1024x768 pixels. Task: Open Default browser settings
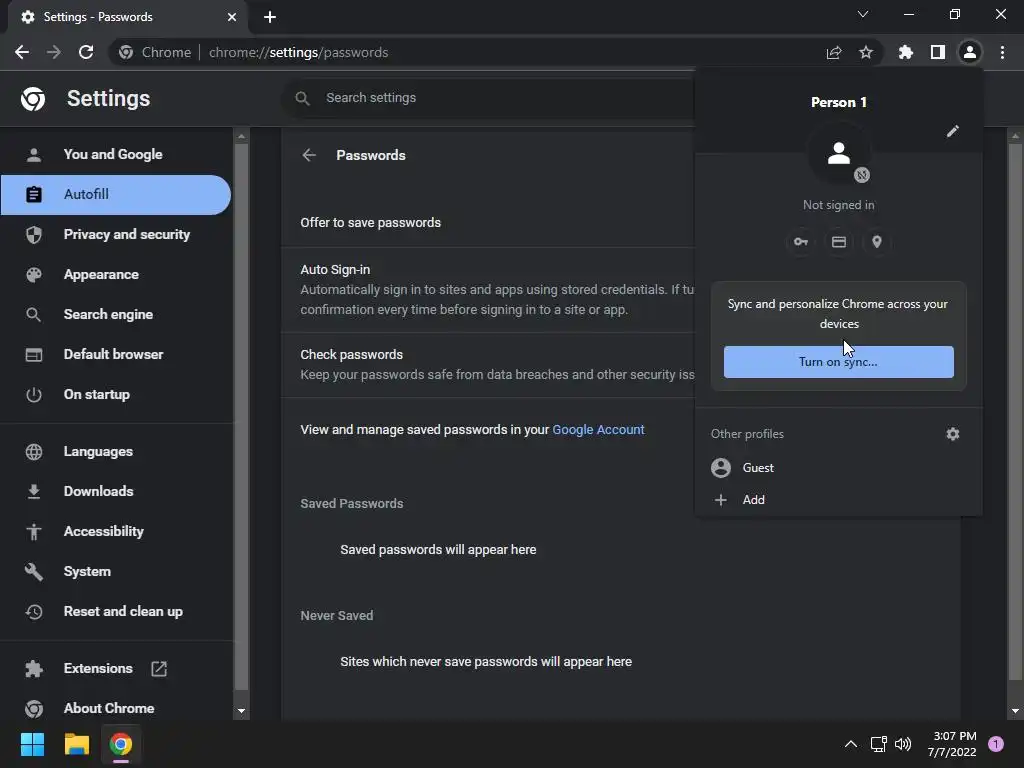click(x=116, y=355)
